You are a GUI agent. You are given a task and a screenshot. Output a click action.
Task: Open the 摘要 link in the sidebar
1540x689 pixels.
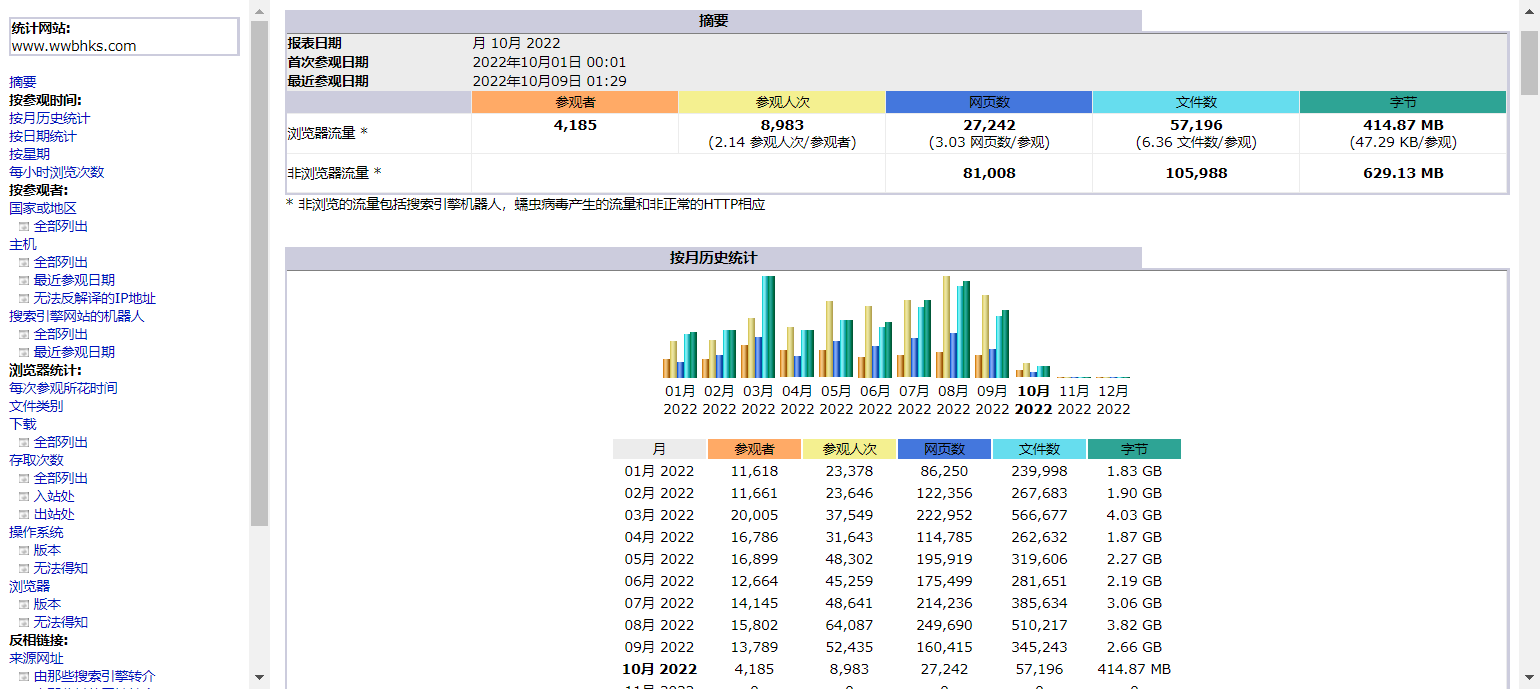click(x=23, y=82)
